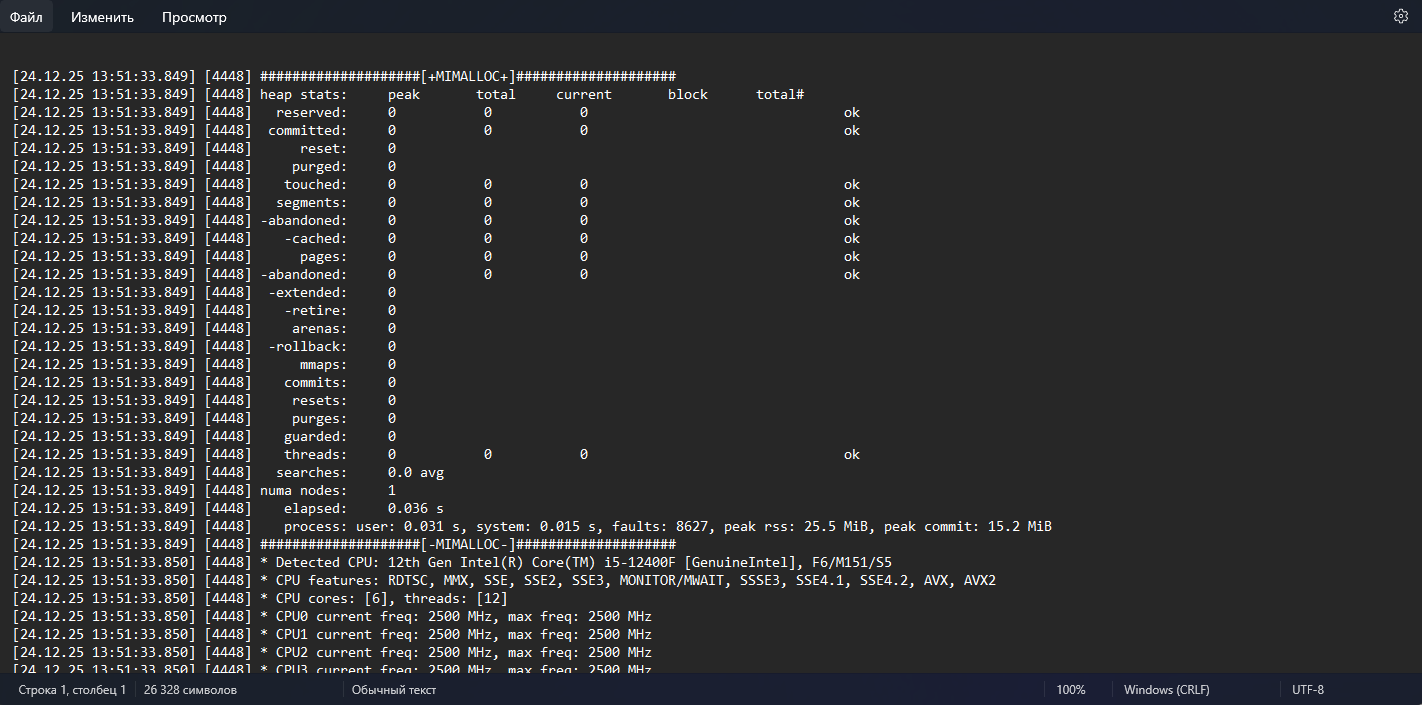Click the 'current' column header

[584, 94]
